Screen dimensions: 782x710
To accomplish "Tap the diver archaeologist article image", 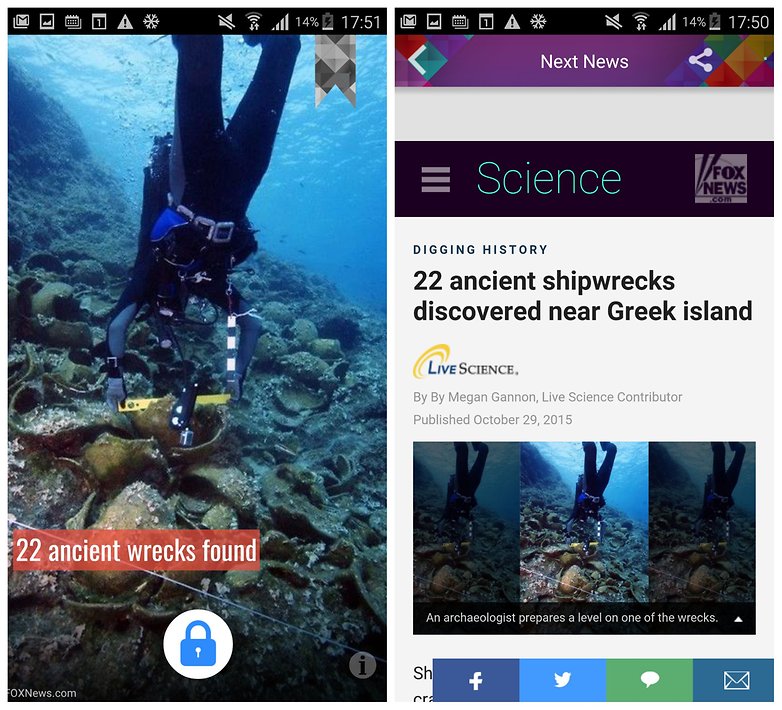I will pos(584,522).
